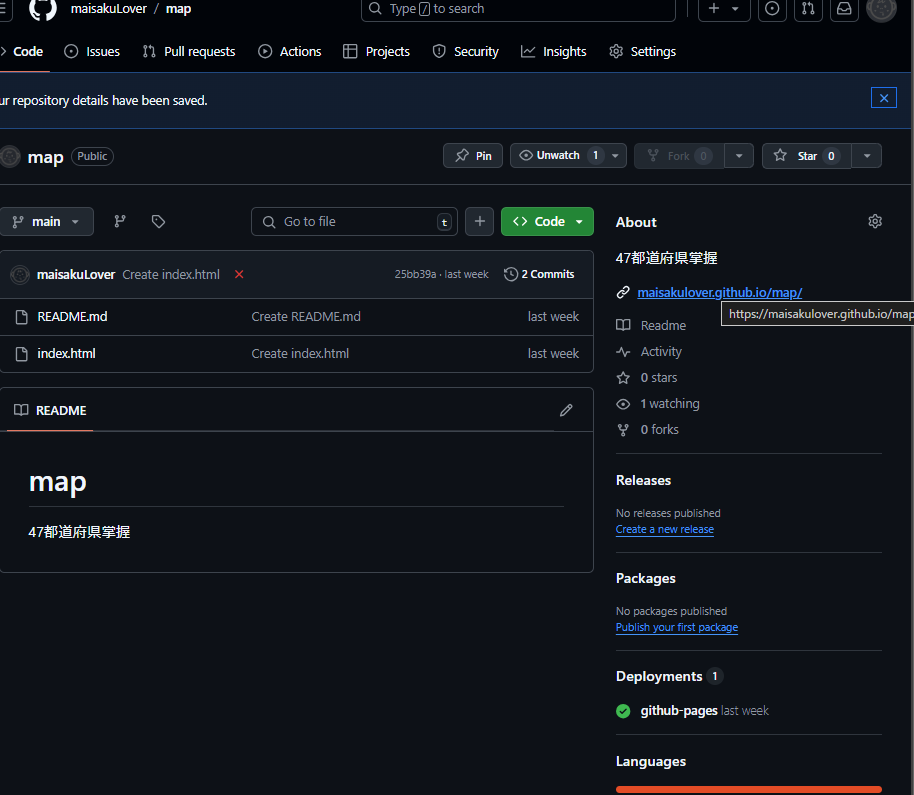
Task: Open the 2 Commits history
Action: 539,275
